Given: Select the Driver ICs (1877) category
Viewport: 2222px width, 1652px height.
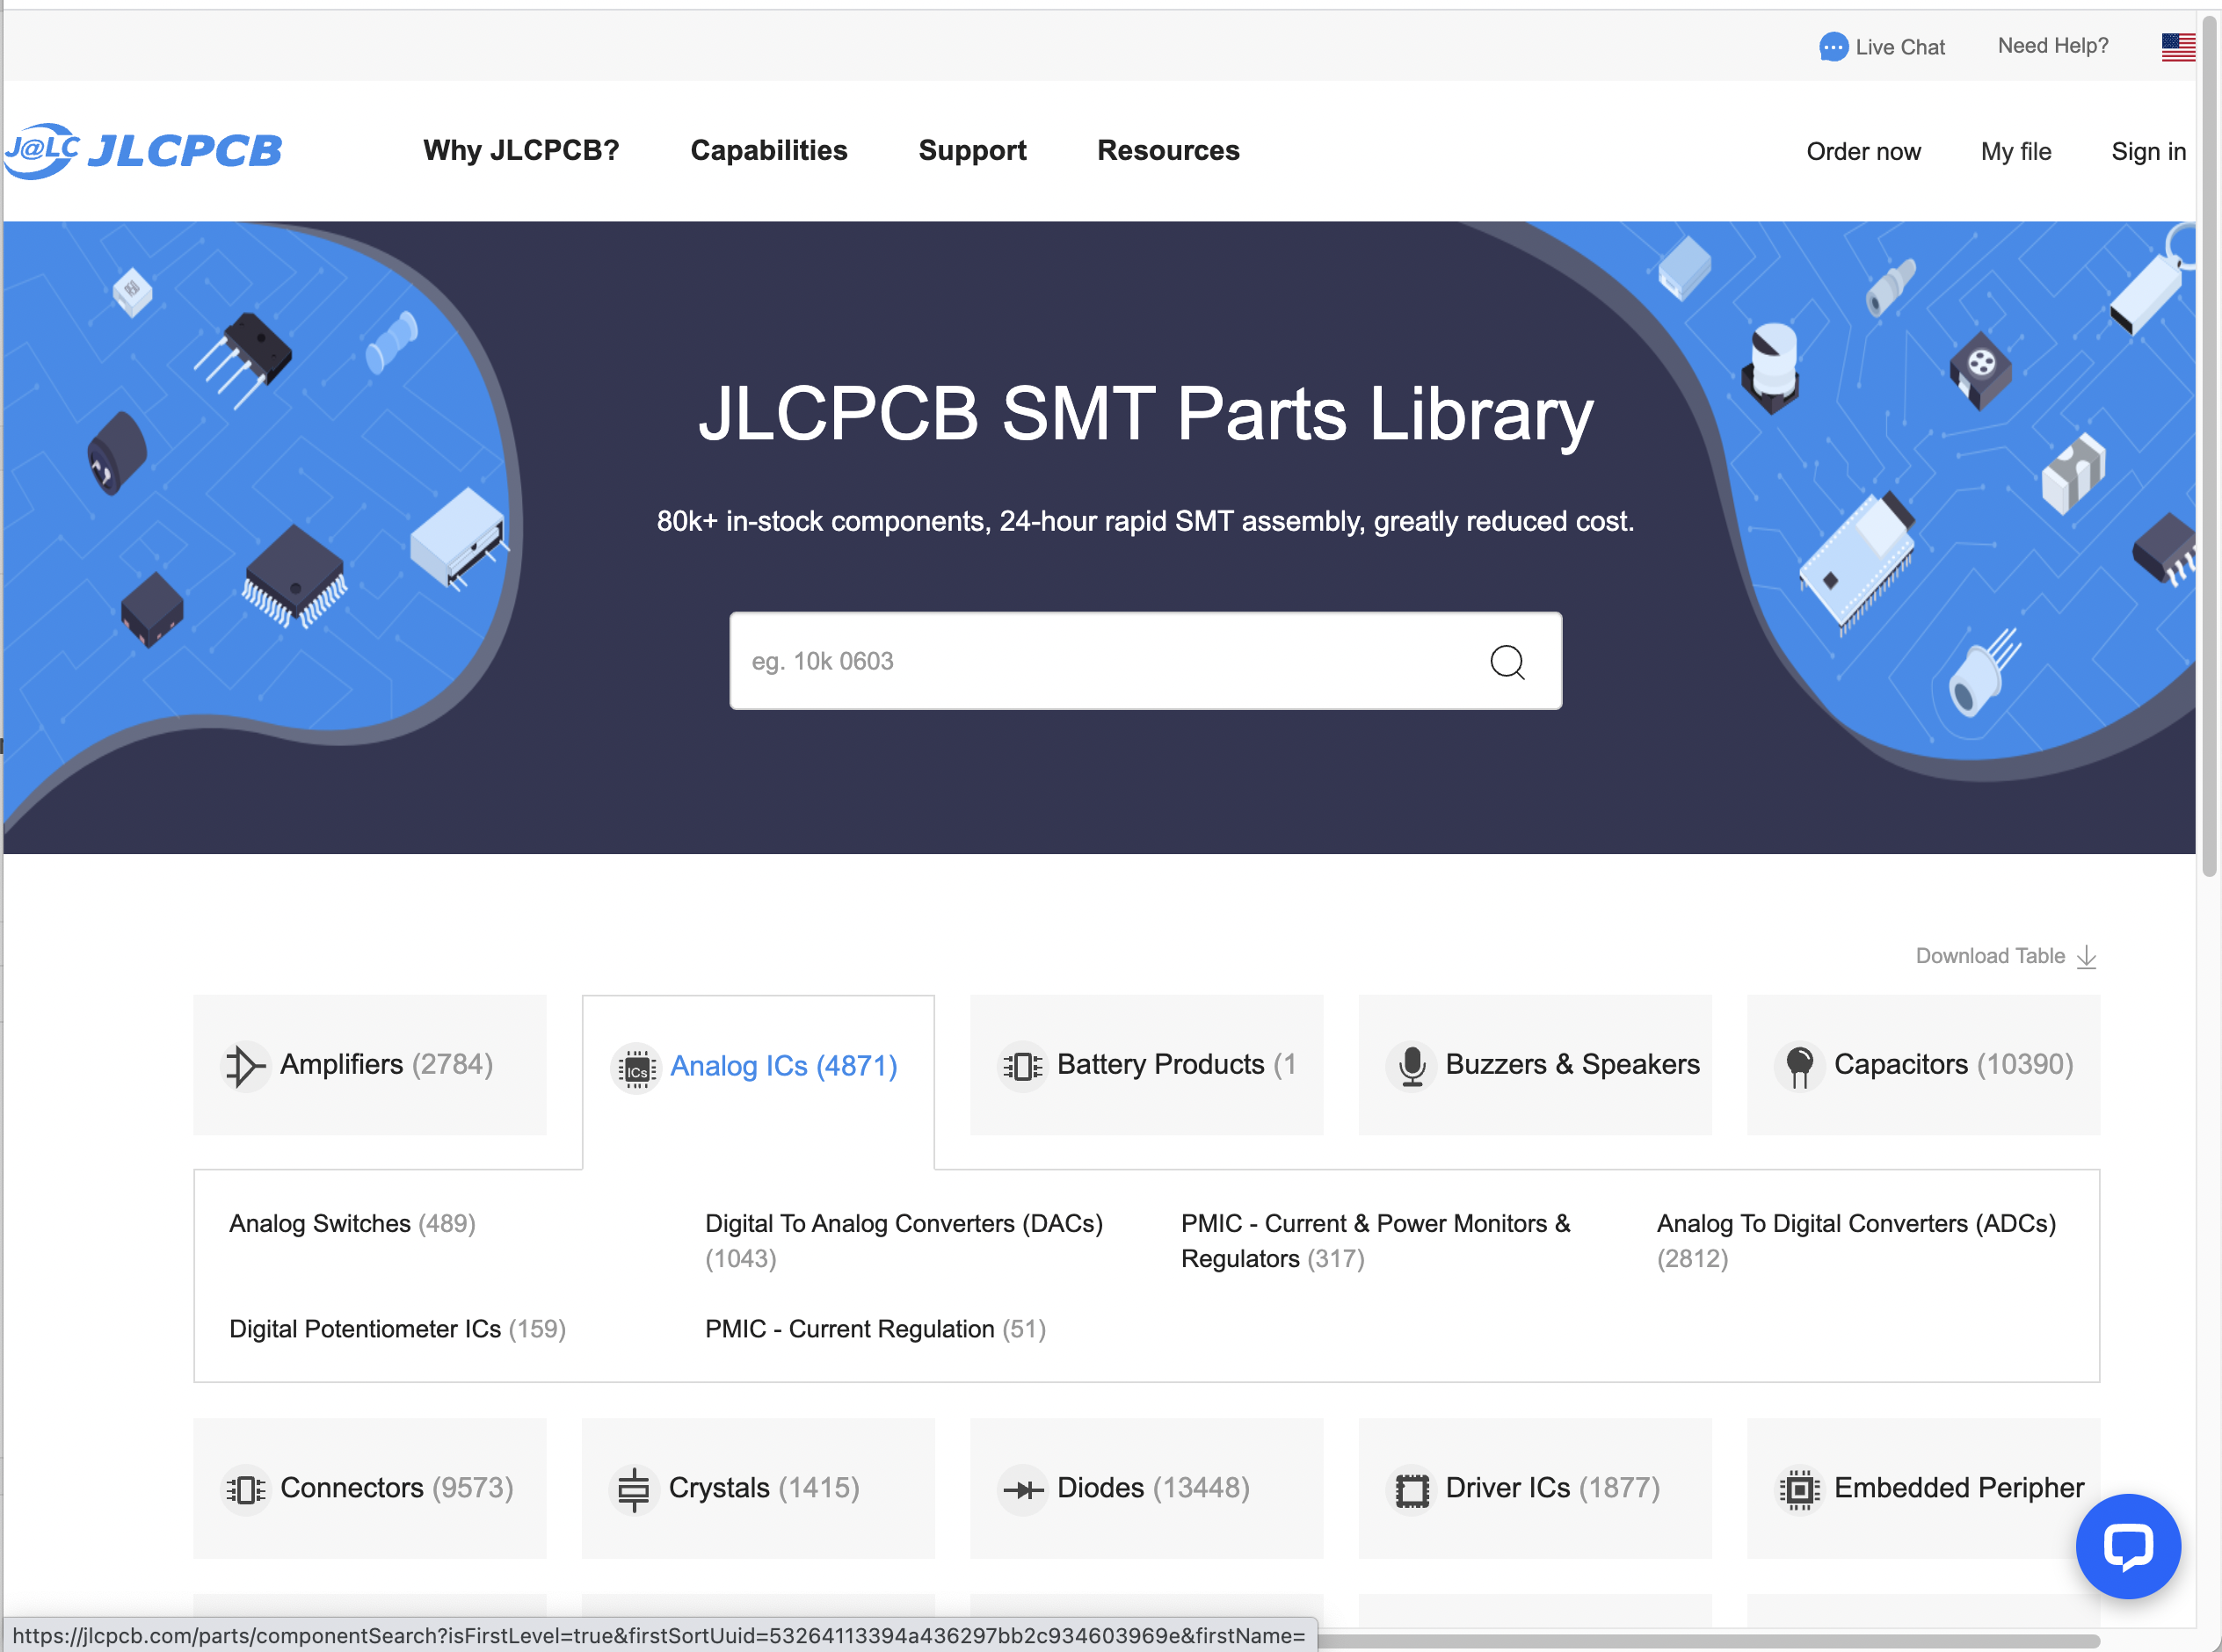Looking at the screenshot, I should coord(1535,1488).
